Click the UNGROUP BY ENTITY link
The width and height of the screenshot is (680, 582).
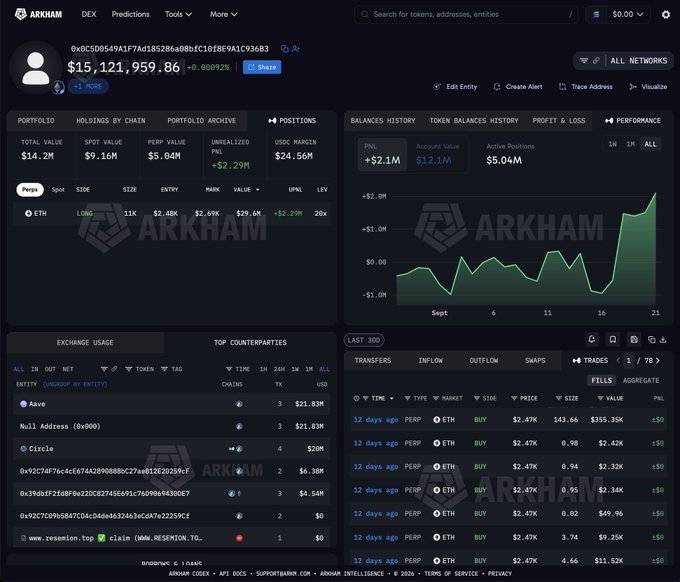[75, 384]
